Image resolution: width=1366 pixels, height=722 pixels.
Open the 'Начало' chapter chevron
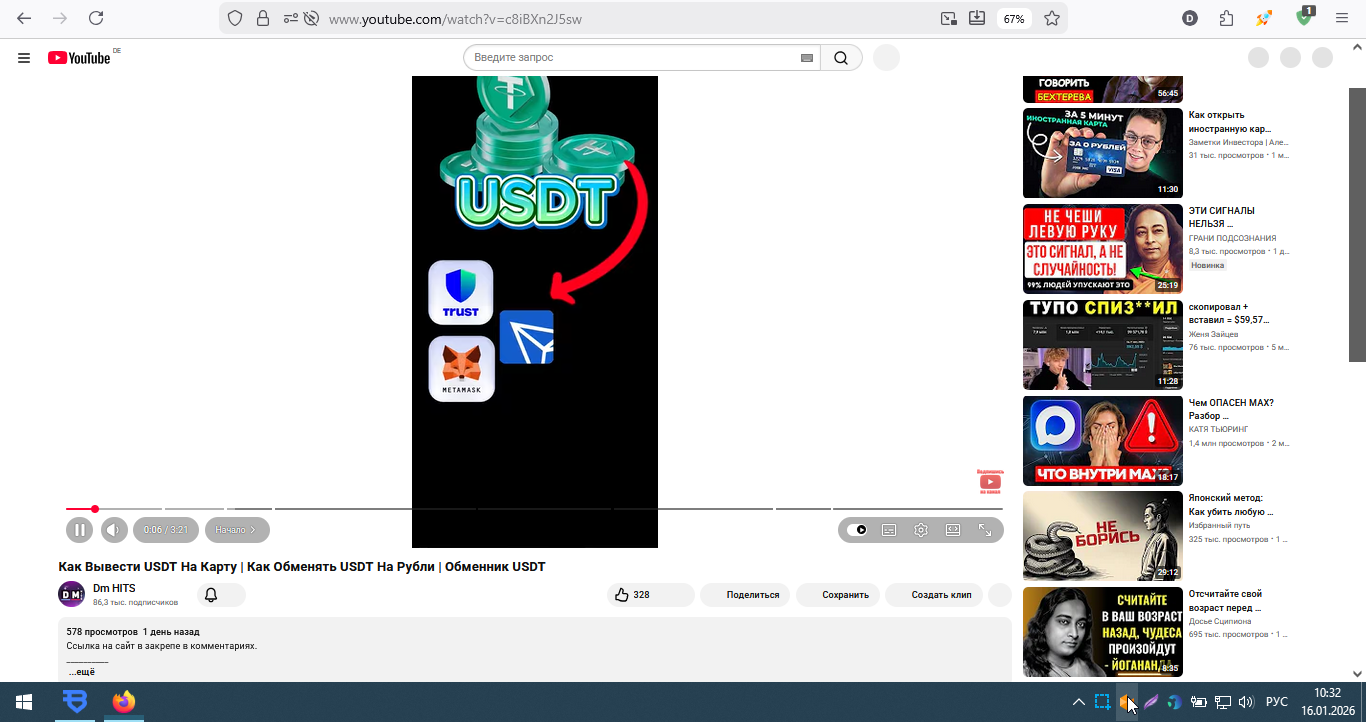point(237,530)
